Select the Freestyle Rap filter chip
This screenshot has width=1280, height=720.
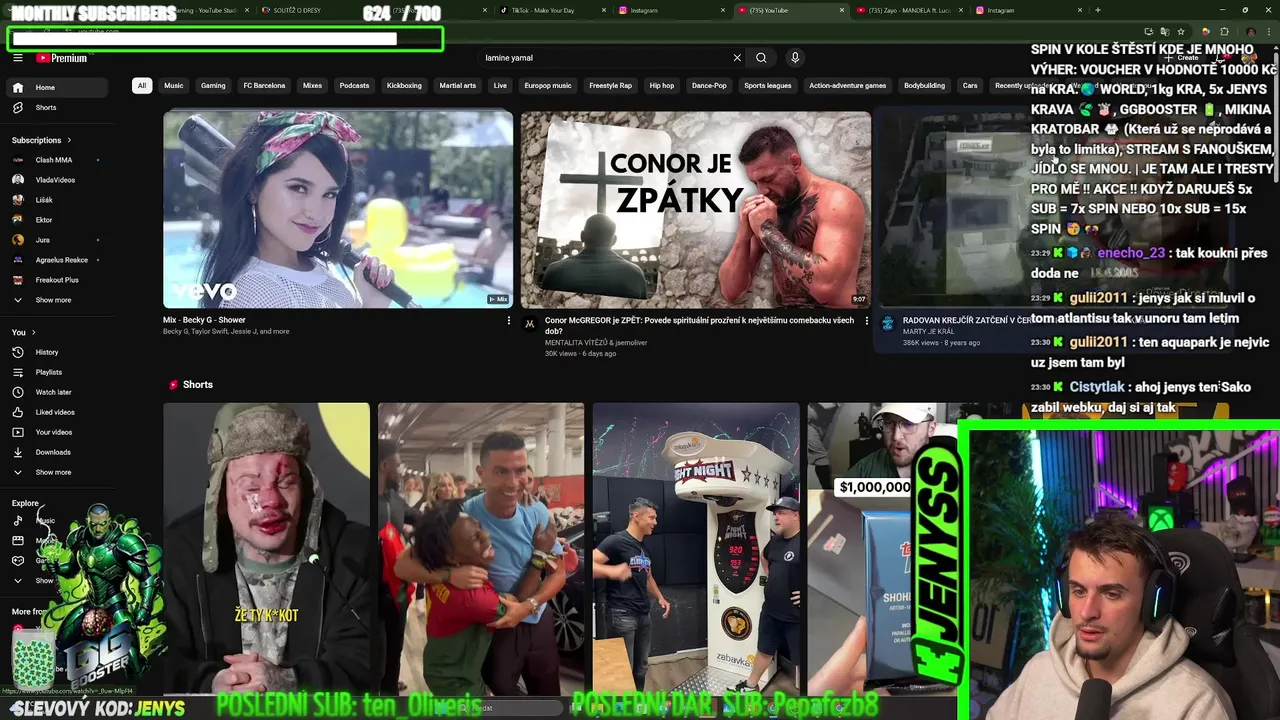pos(611,86)
